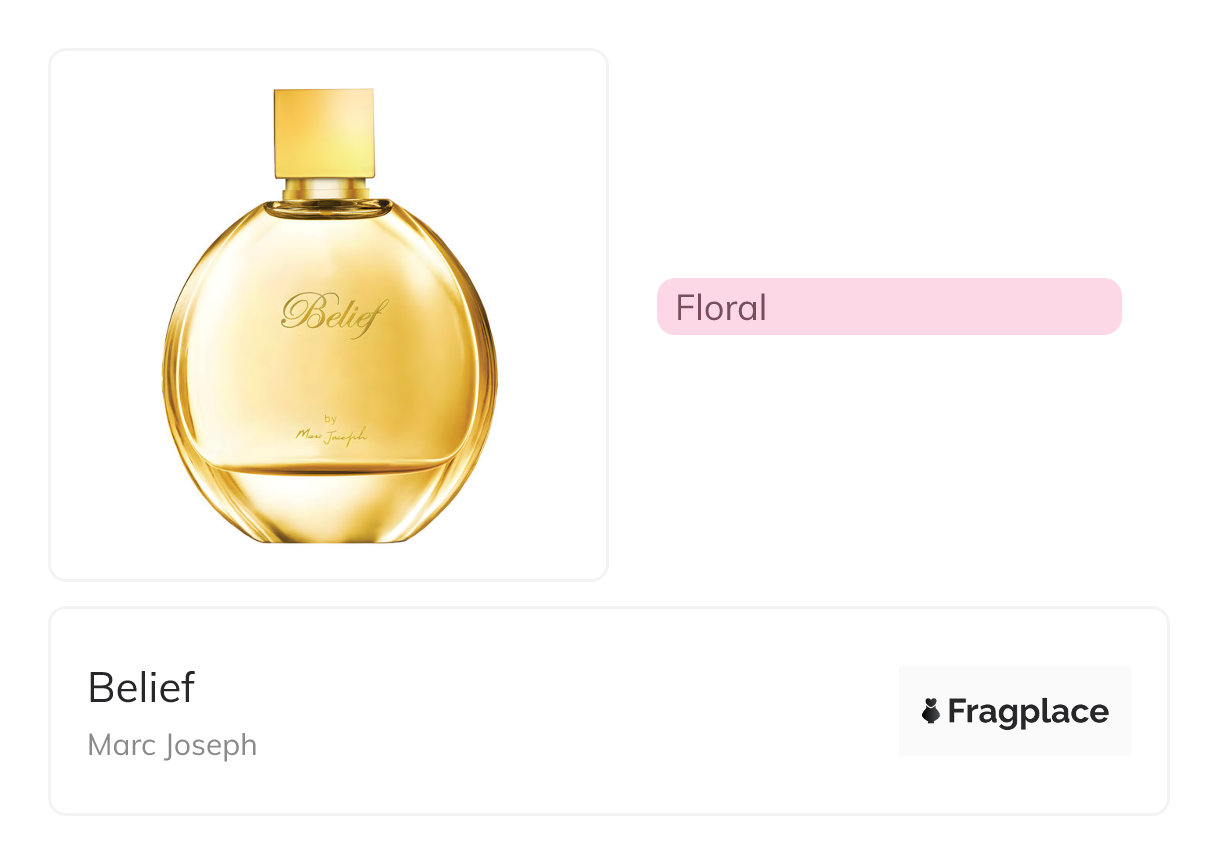Click the Fragplace wordmark text
Screen dimensions: 1218x864
(x=1028, y=712)
